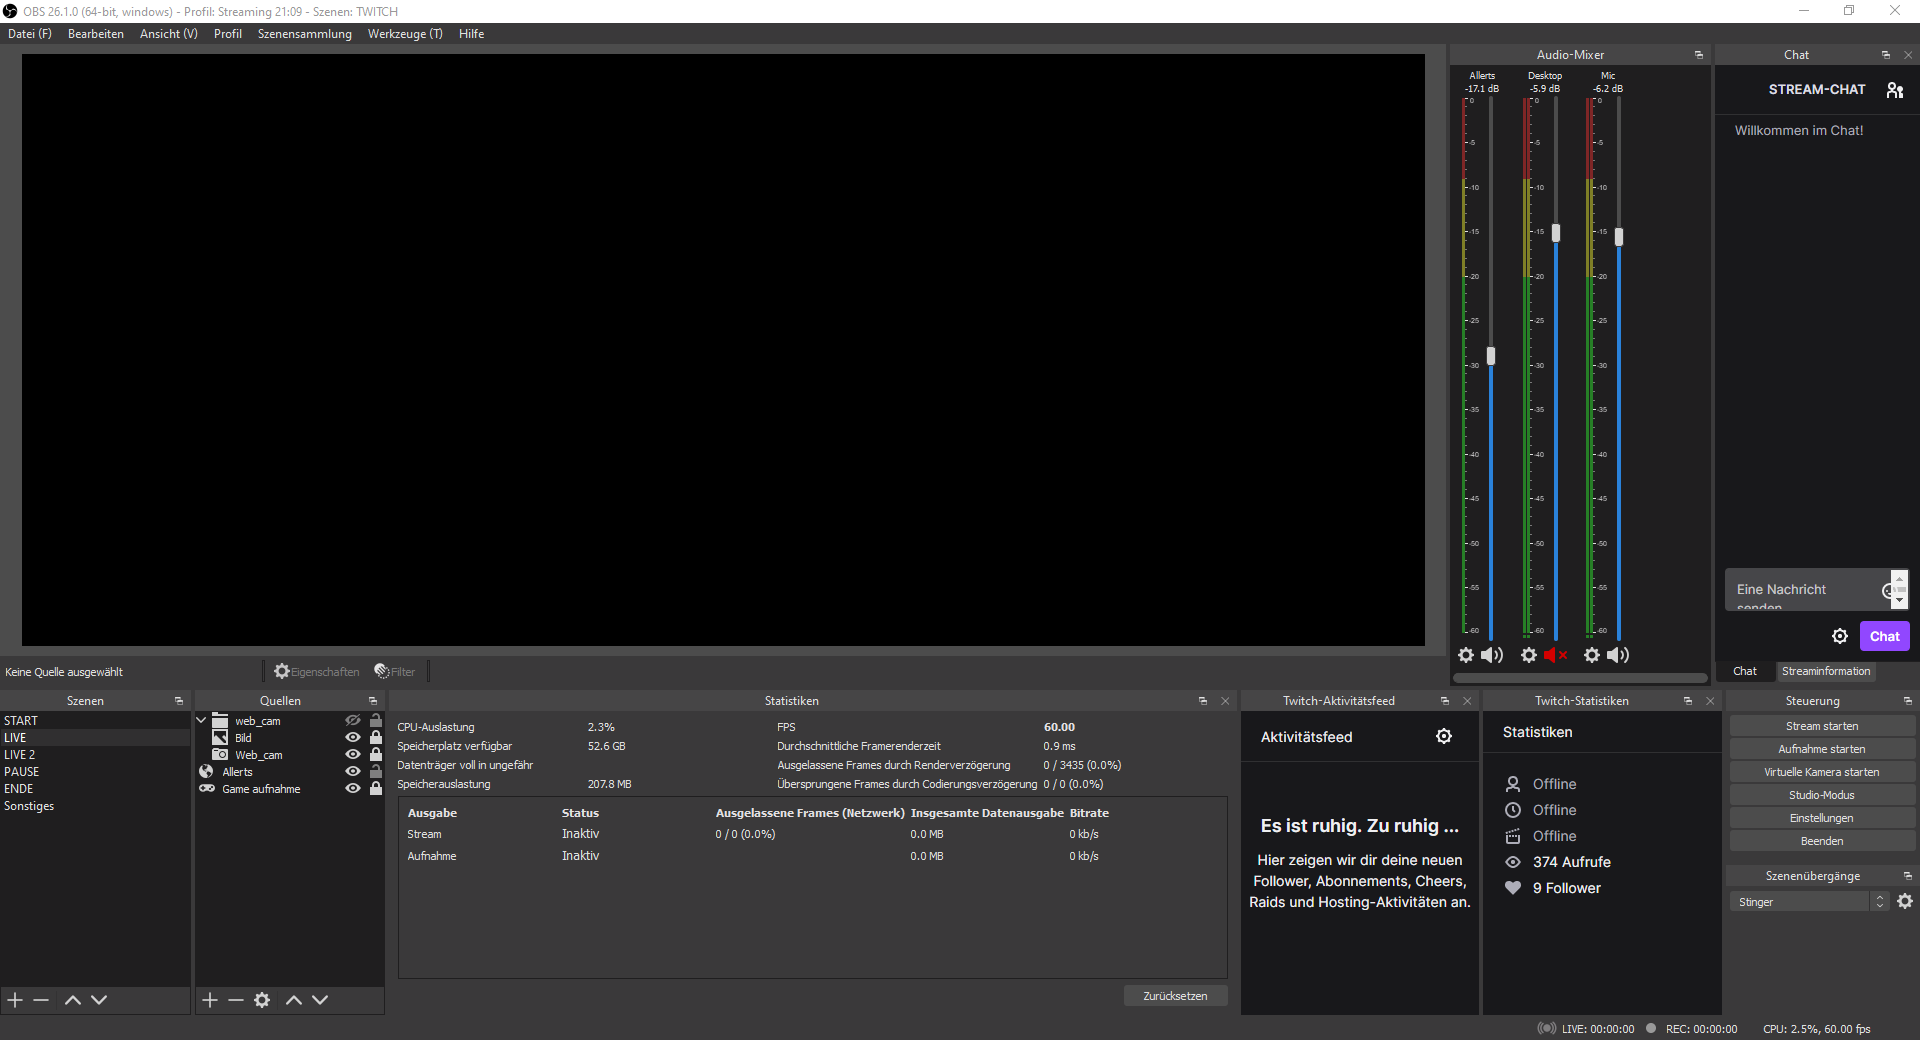Unmute the Desktop audio channel
1920x1040 pixels.
pyautogui.click(x=1555, y=655)
